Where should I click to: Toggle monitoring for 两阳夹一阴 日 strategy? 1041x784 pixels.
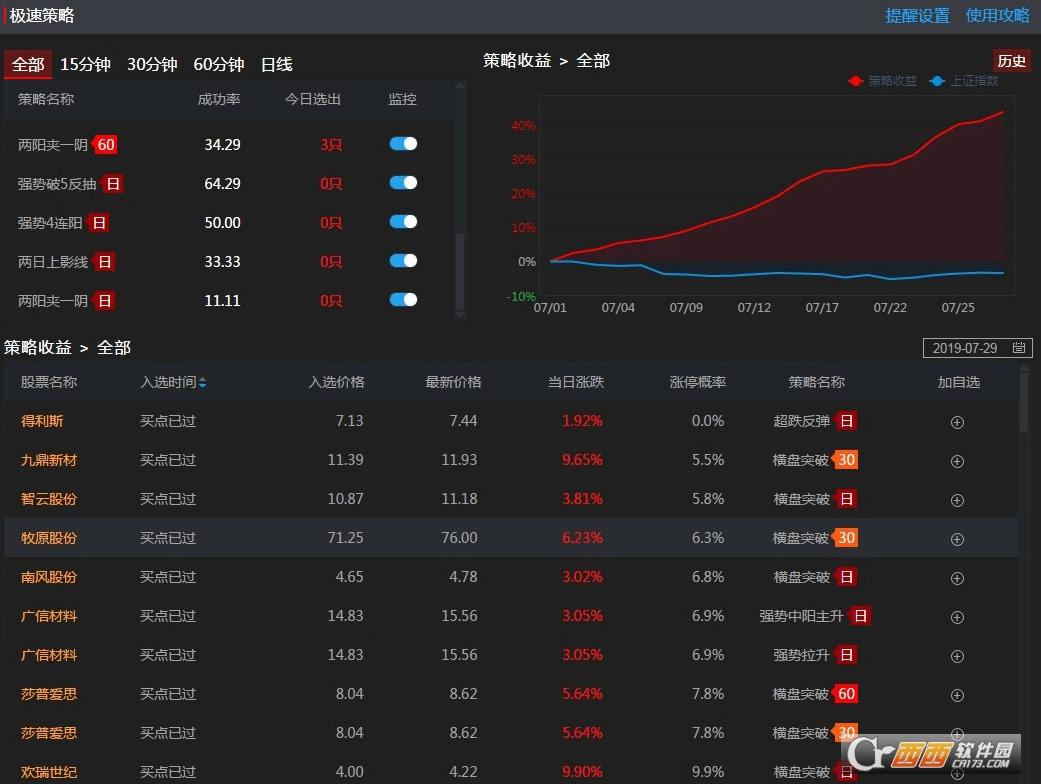(x=403, y=300)
